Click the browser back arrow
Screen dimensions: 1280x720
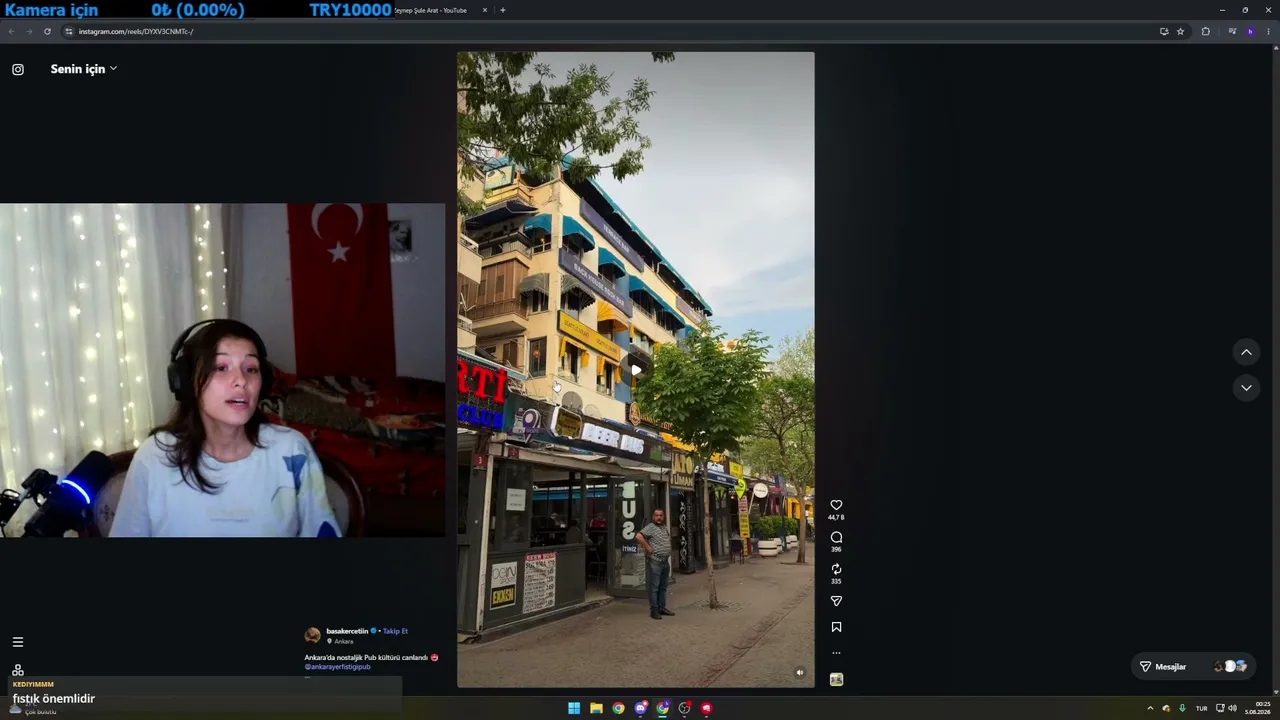pos(11,31)
